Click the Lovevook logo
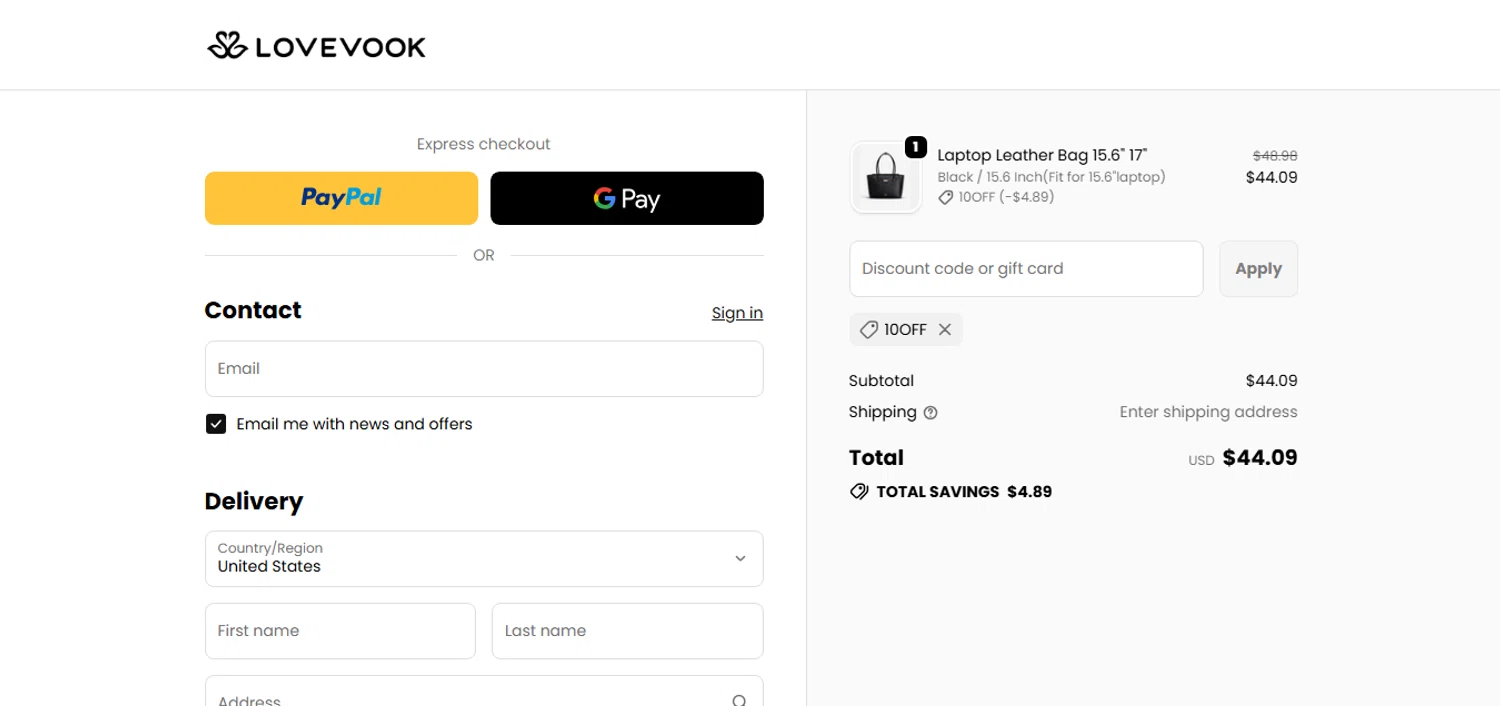The height and width of the screenshot is (706, 1500). pos(316,46)
